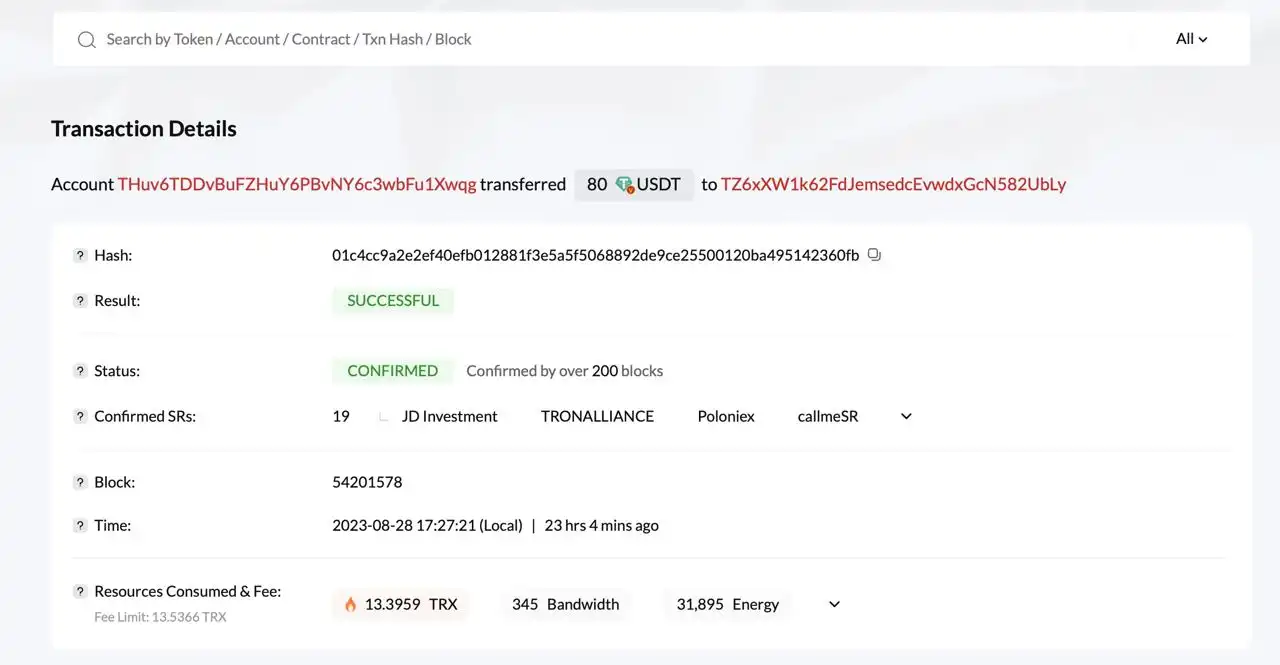Click the help icon beside Hash
This screenshot has height=665, width=1280.
(x=80, y=256)
